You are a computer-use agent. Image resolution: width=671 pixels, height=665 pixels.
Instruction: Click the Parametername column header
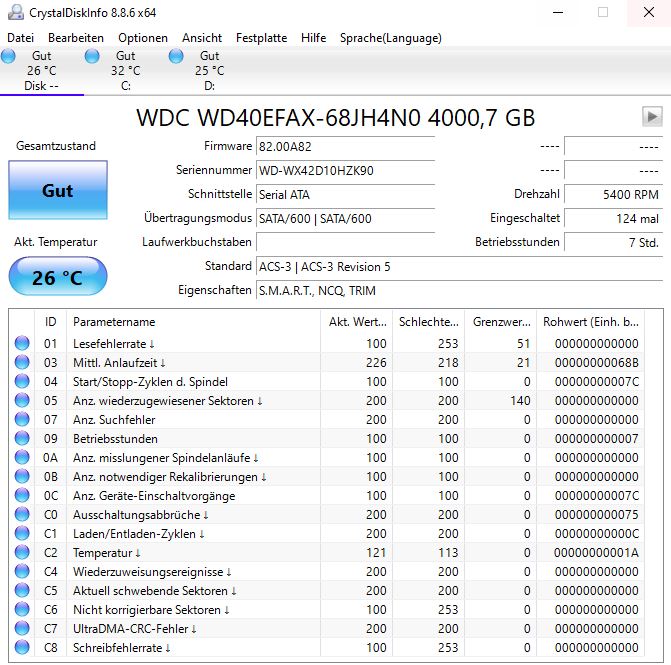193,322
